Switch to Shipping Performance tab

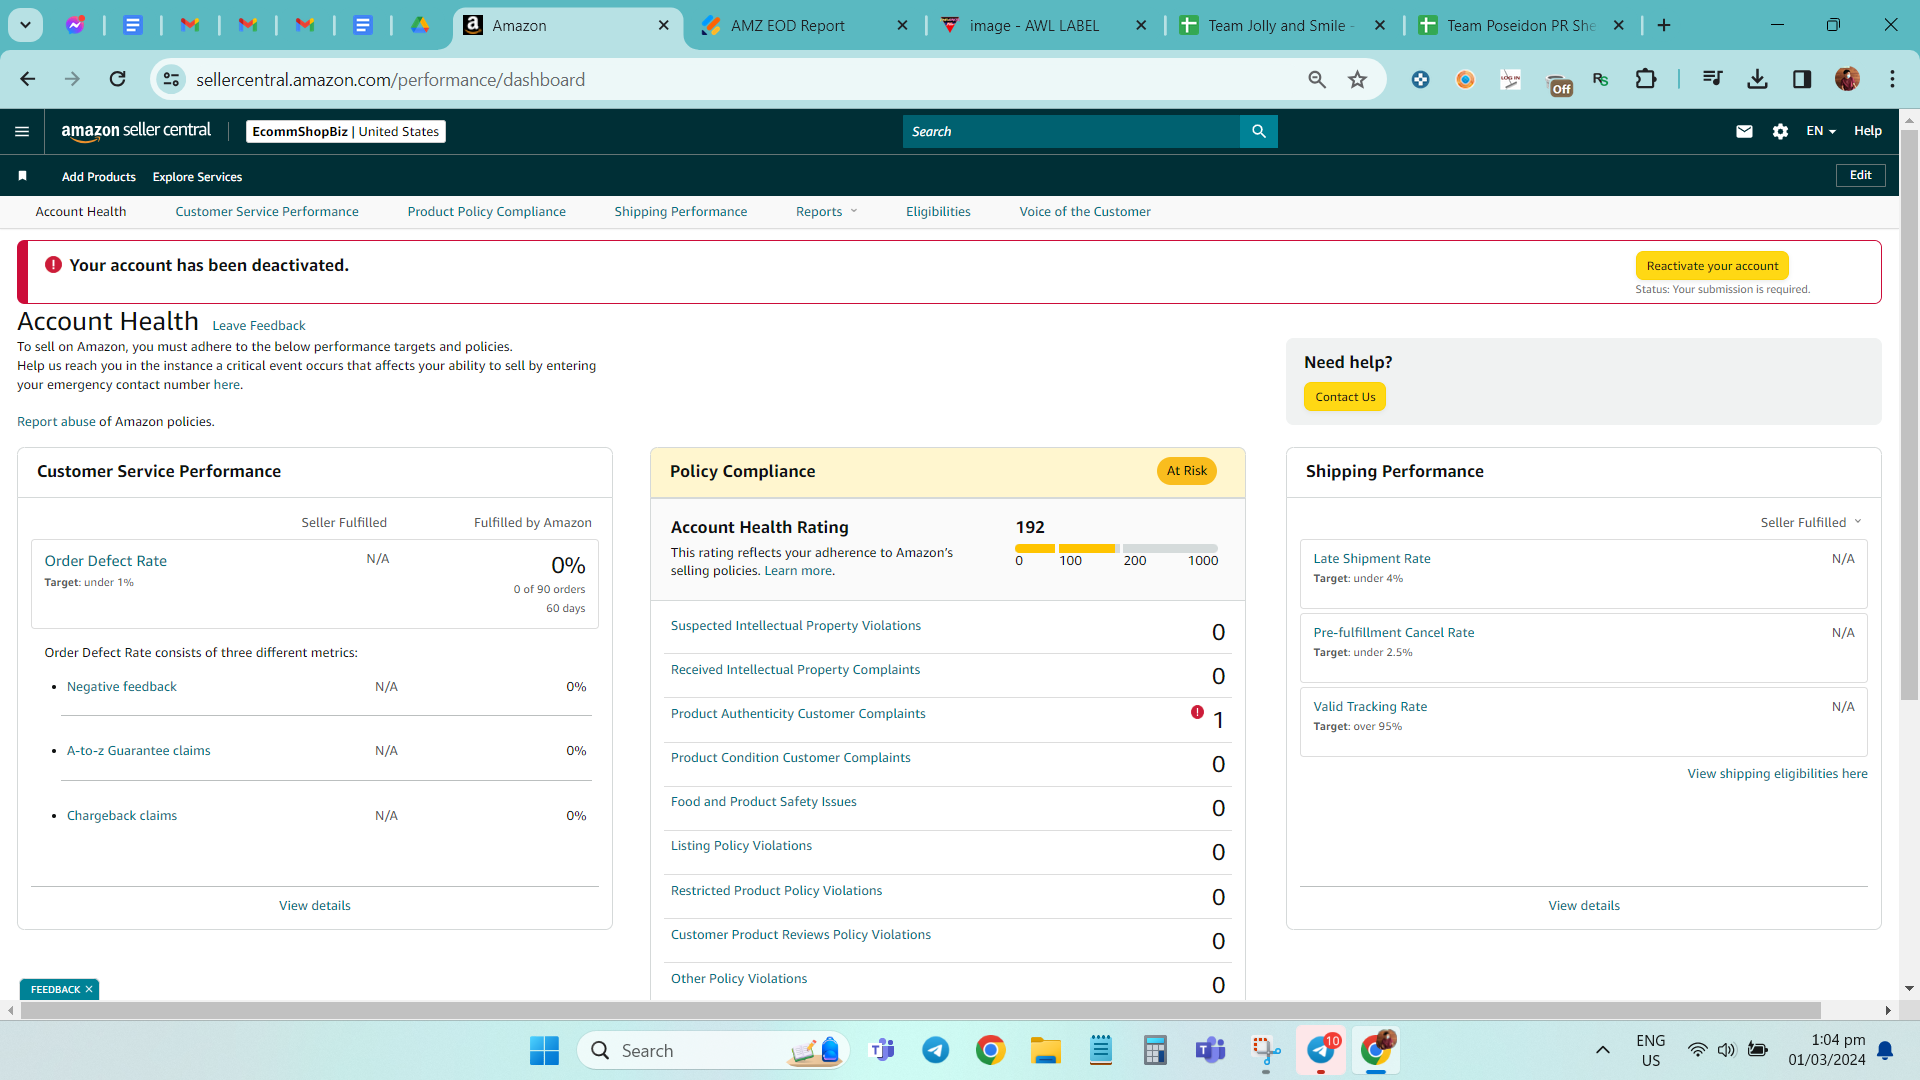pos(681,211)
